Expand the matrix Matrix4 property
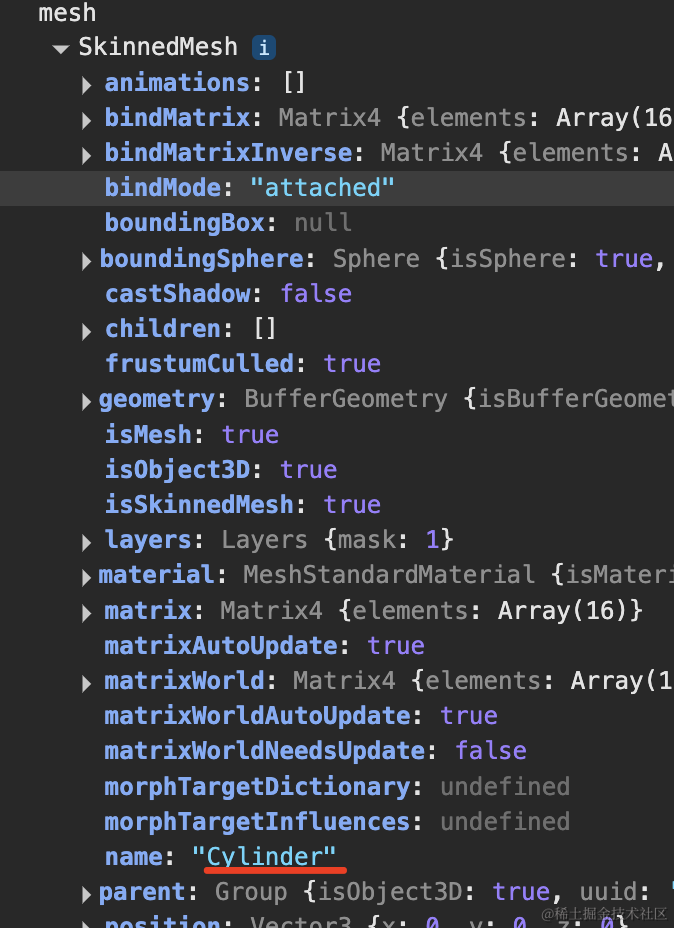Viewport: 674px width, 928px height. pyautogui.click(x=86, y=612)
